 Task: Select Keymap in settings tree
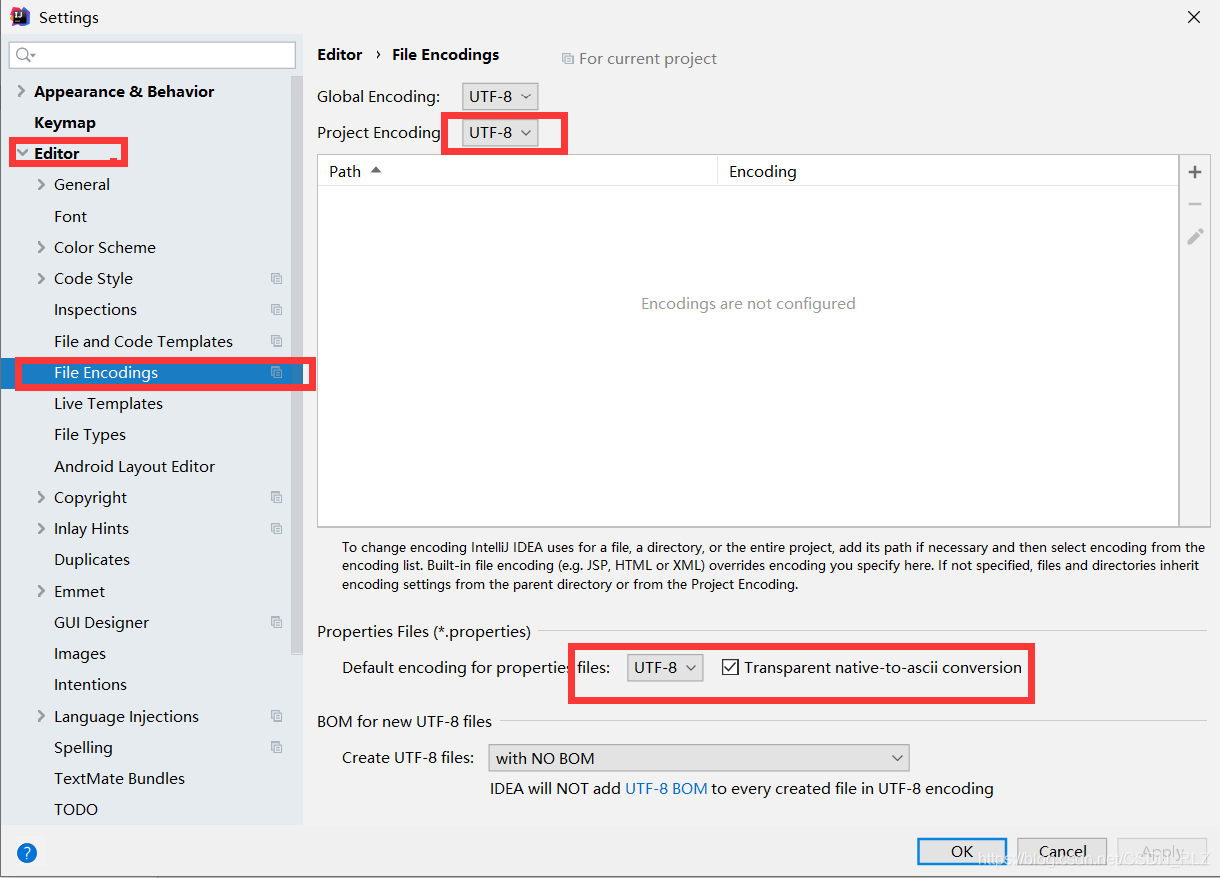click(x=65, y=122)
